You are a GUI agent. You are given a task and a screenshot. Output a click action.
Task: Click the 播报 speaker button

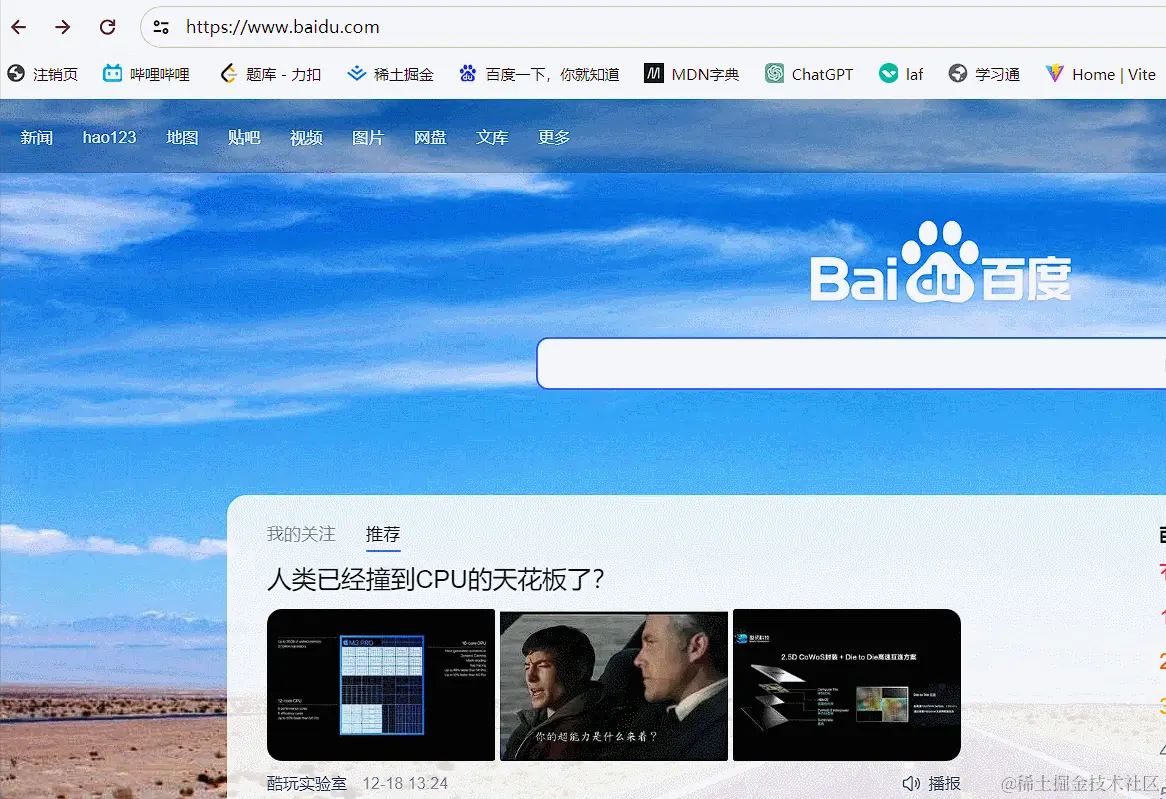click(x=931, y=783)
